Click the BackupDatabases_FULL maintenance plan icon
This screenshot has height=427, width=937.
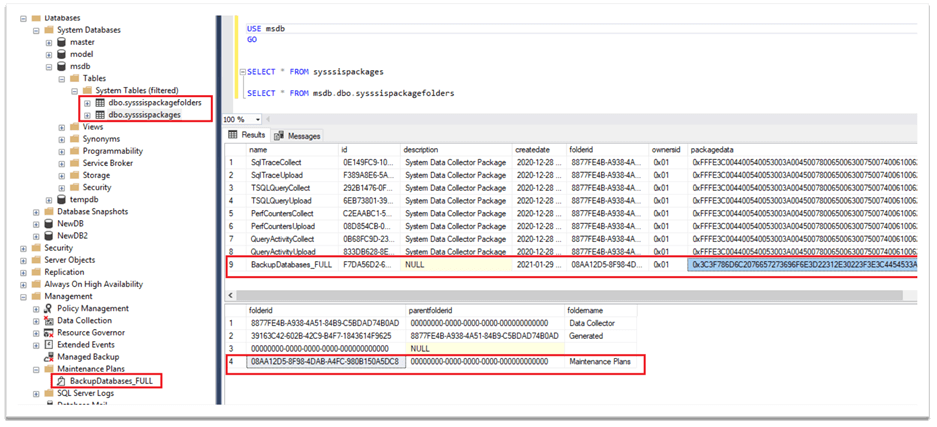[61, 381]
